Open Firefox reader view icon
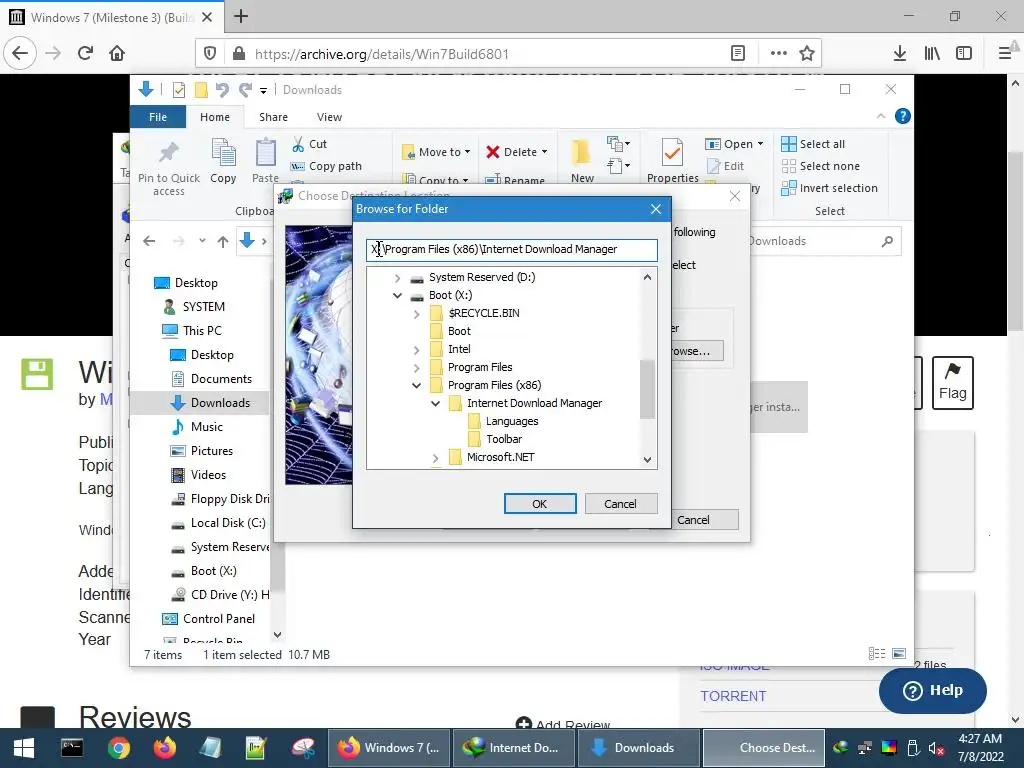The height and width of the screenshot is (768, 1024). click(x=738, y=54)
